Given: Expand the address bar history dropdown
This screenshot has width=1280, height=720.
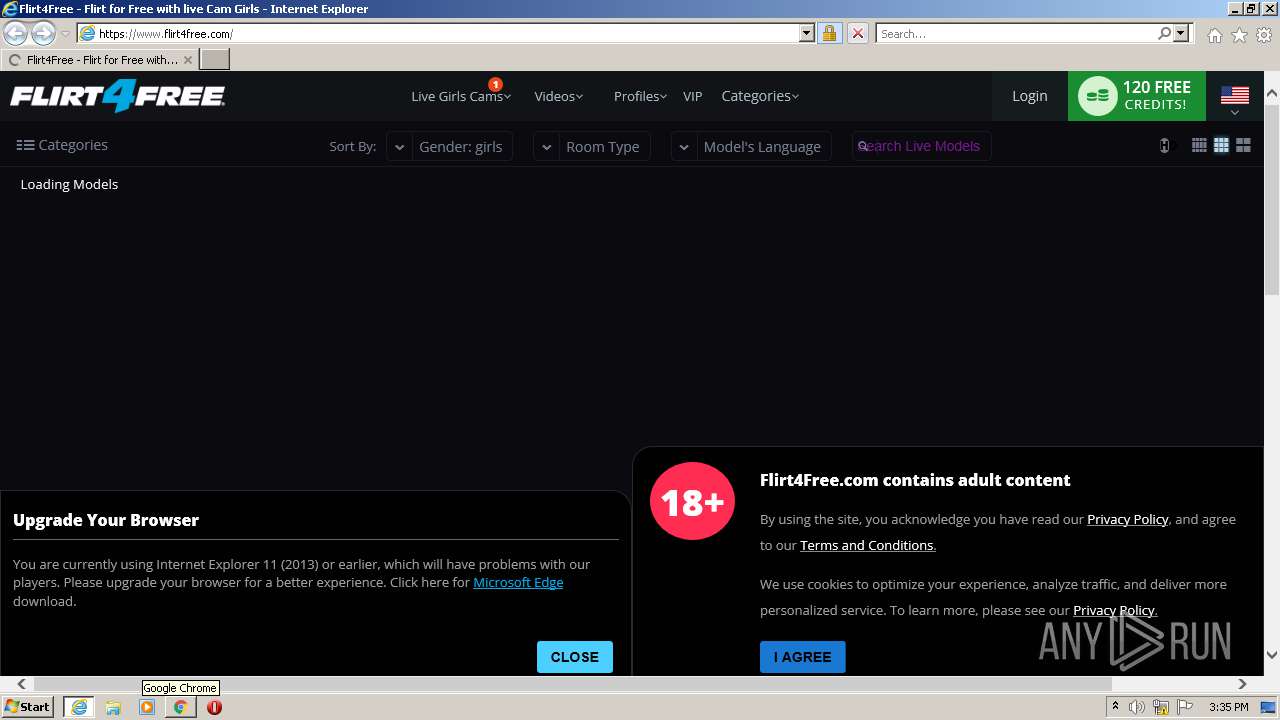Looking at the screenshot, I should 807,33.
